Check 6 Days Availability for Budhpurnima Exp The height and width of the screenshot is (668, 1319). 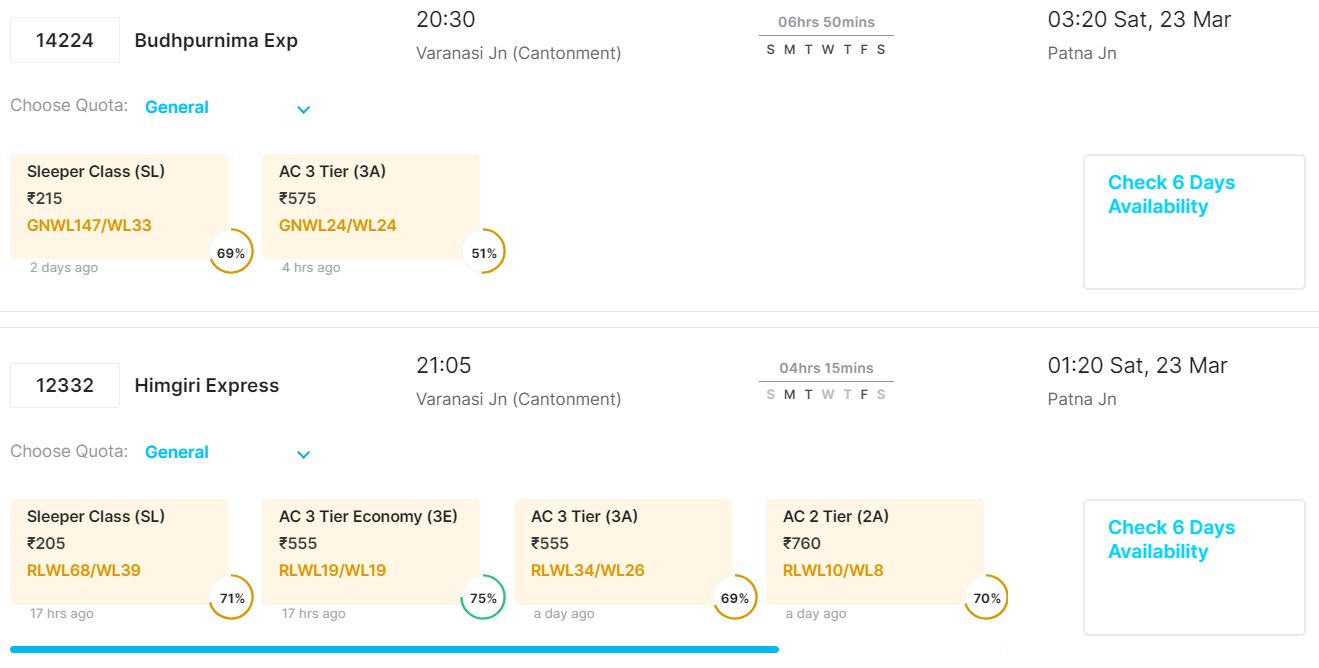coord(1171,195)
